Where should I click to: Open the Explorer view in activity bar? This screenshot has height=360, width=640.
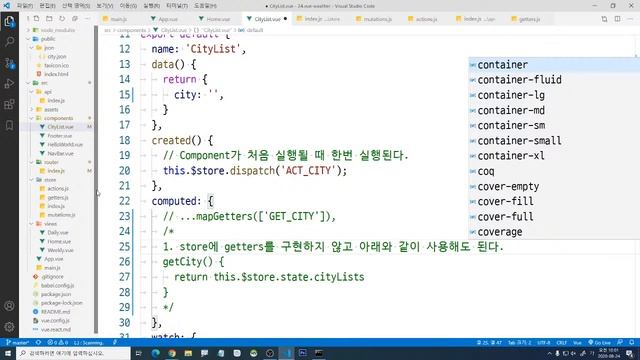[9, 21]
